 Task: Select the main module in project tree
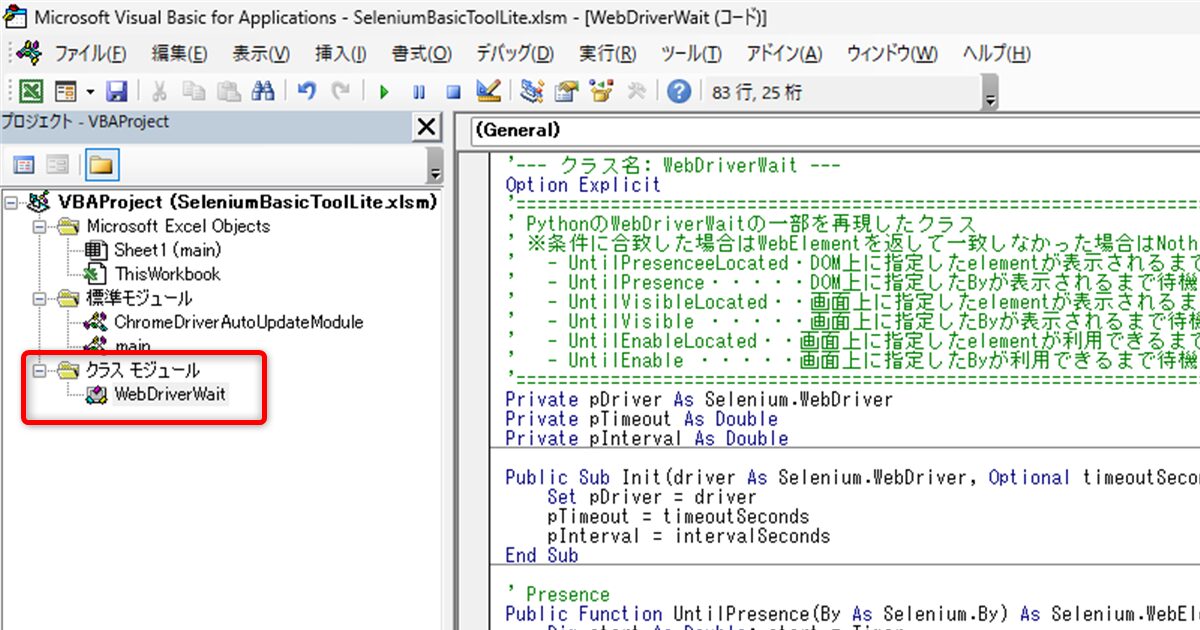pos(133,345)
